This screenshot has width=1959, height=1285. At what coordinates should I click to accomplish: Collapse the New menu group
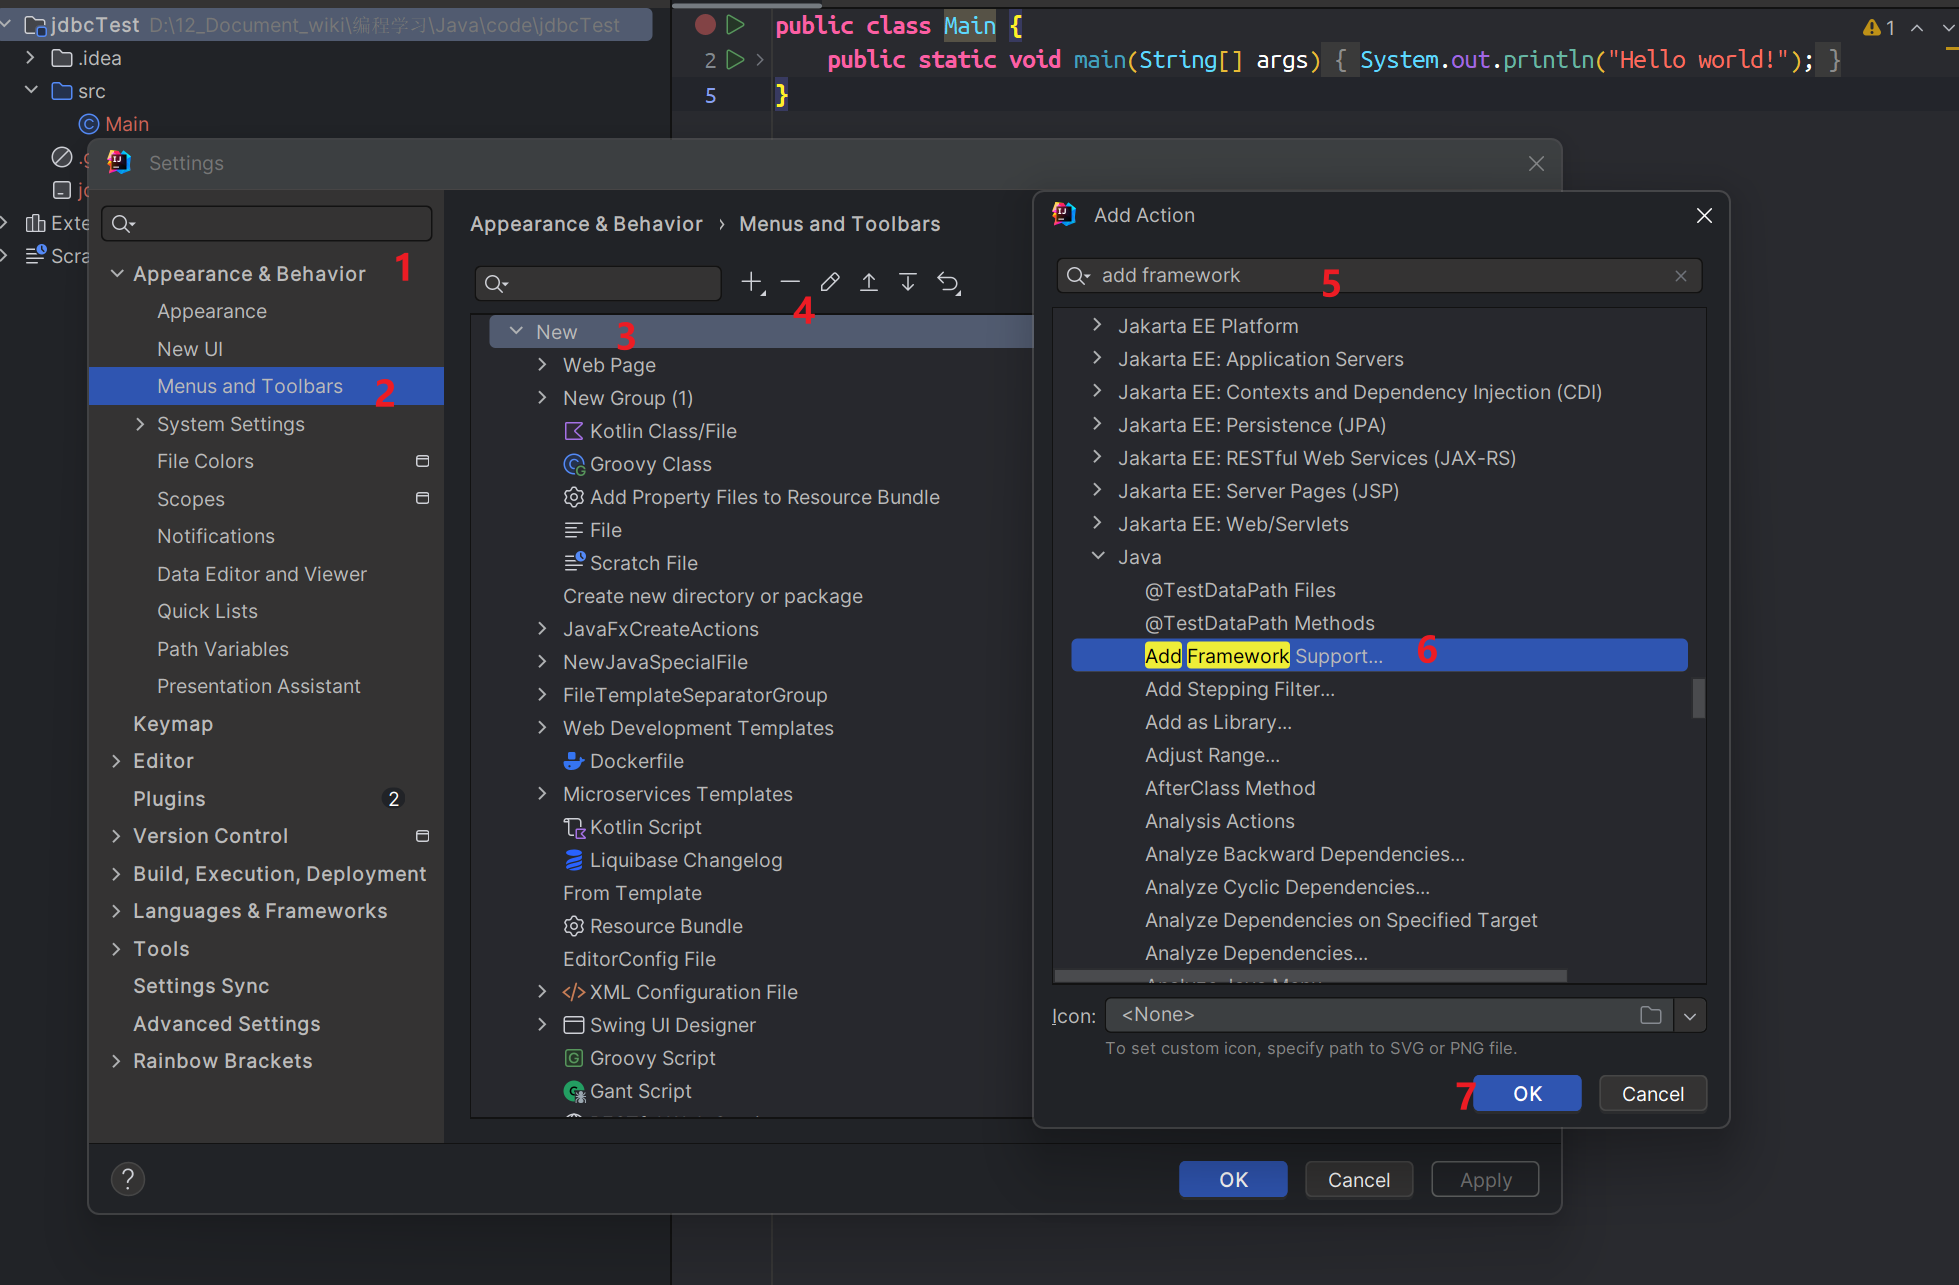516,331
